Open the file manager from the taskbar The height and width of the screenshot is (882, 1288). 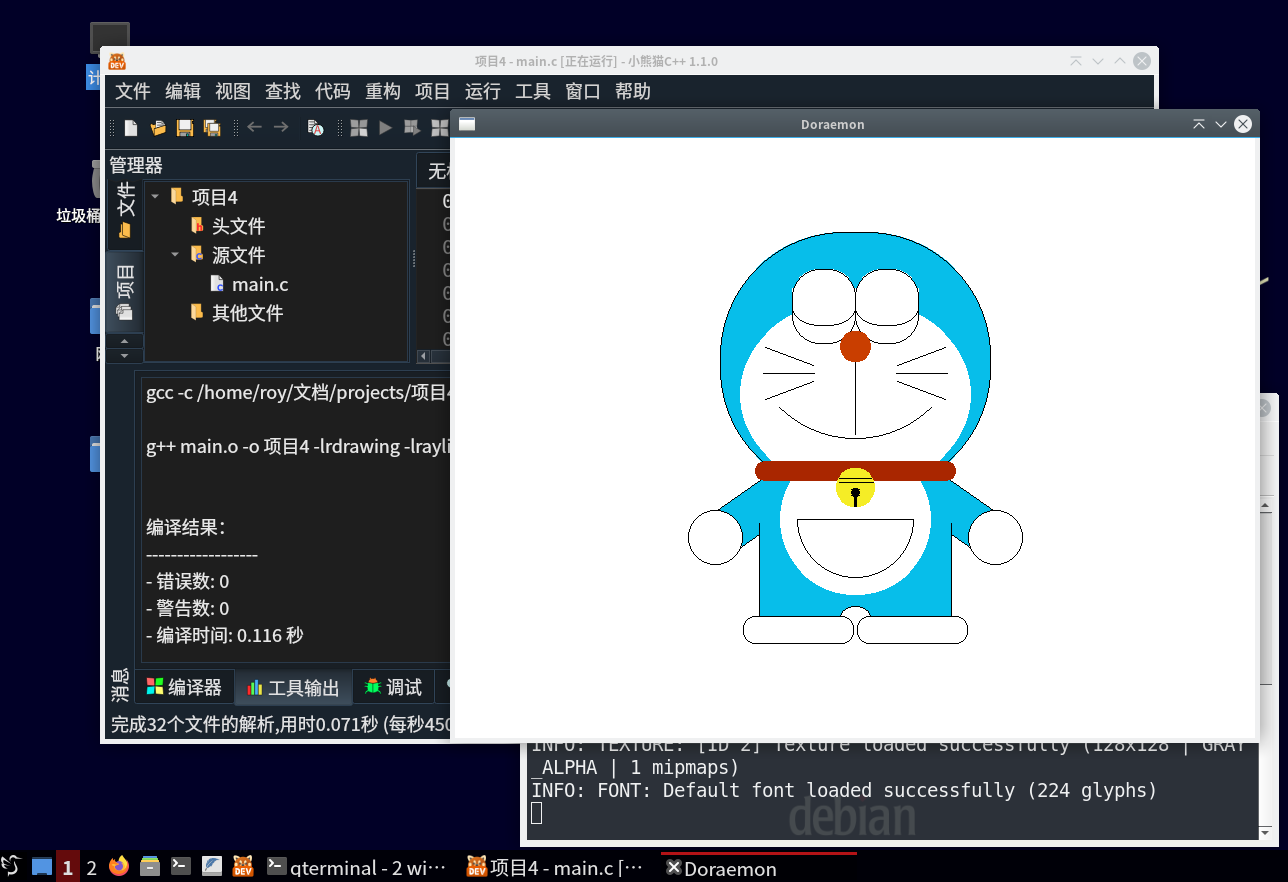pyautogui.click(x=150, y=867)
